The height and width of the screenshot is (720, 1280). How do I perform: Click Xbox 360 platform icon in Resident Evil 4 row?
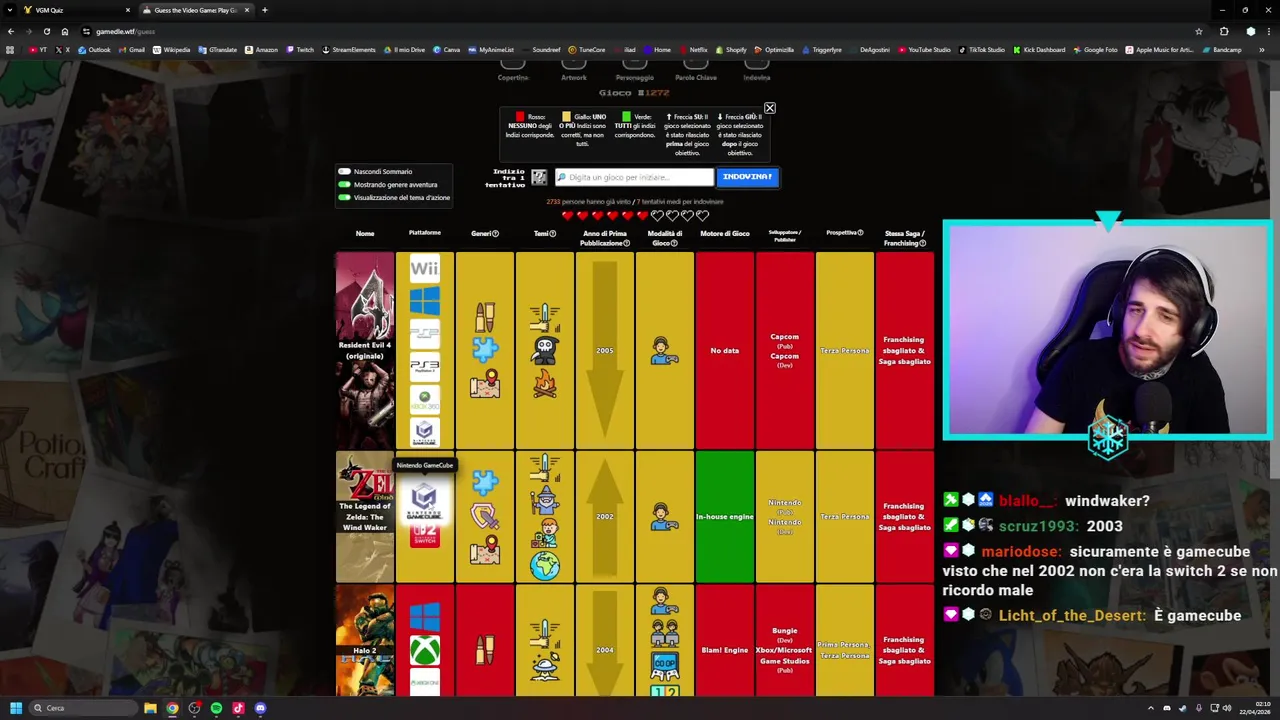(424, 399)
